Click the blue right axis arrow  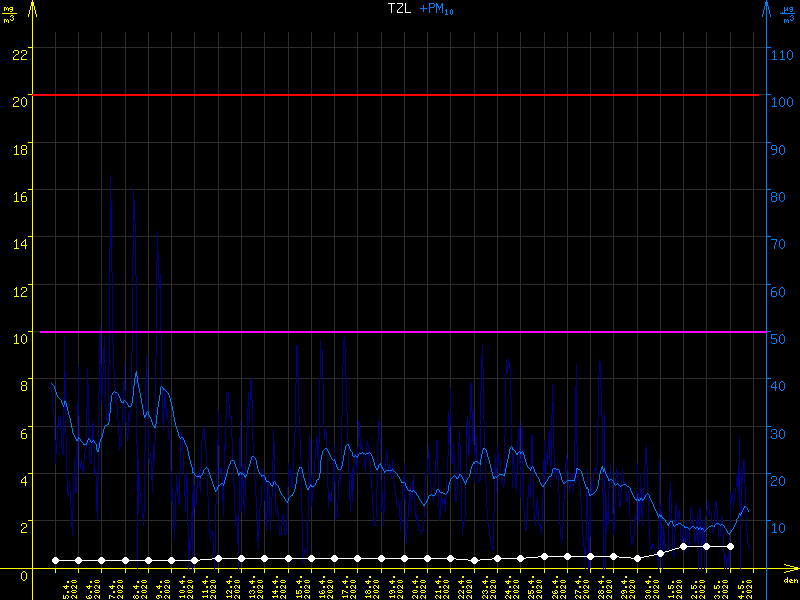pyautogui.click(x=766, y=10)
